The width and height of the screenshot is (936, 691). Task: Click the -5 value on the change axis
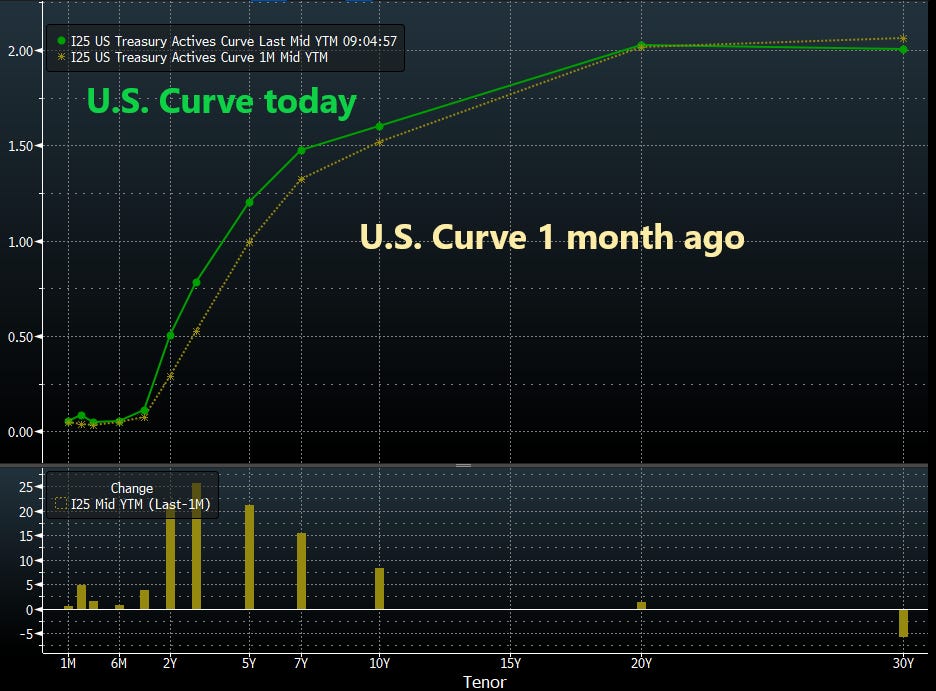pyautogui.click(x=26, y=634)
